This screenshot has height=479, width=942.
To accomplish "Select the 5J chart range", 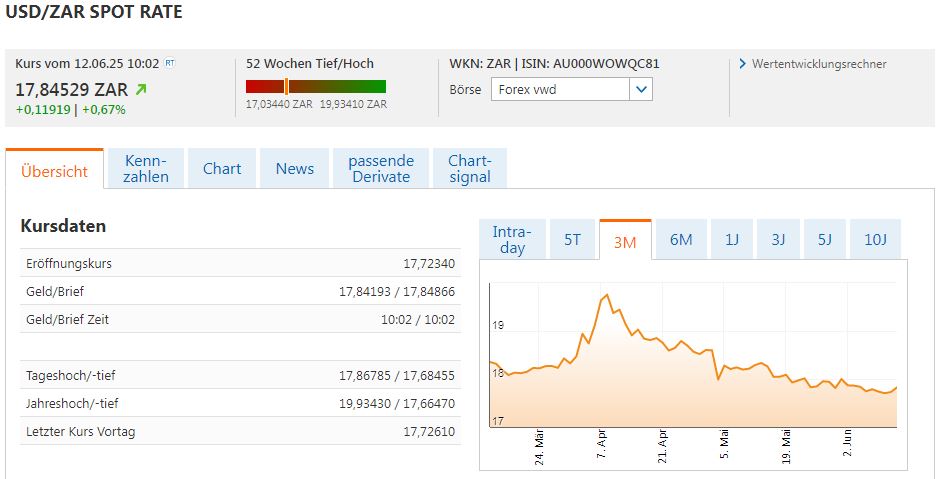I will point(824,239).
